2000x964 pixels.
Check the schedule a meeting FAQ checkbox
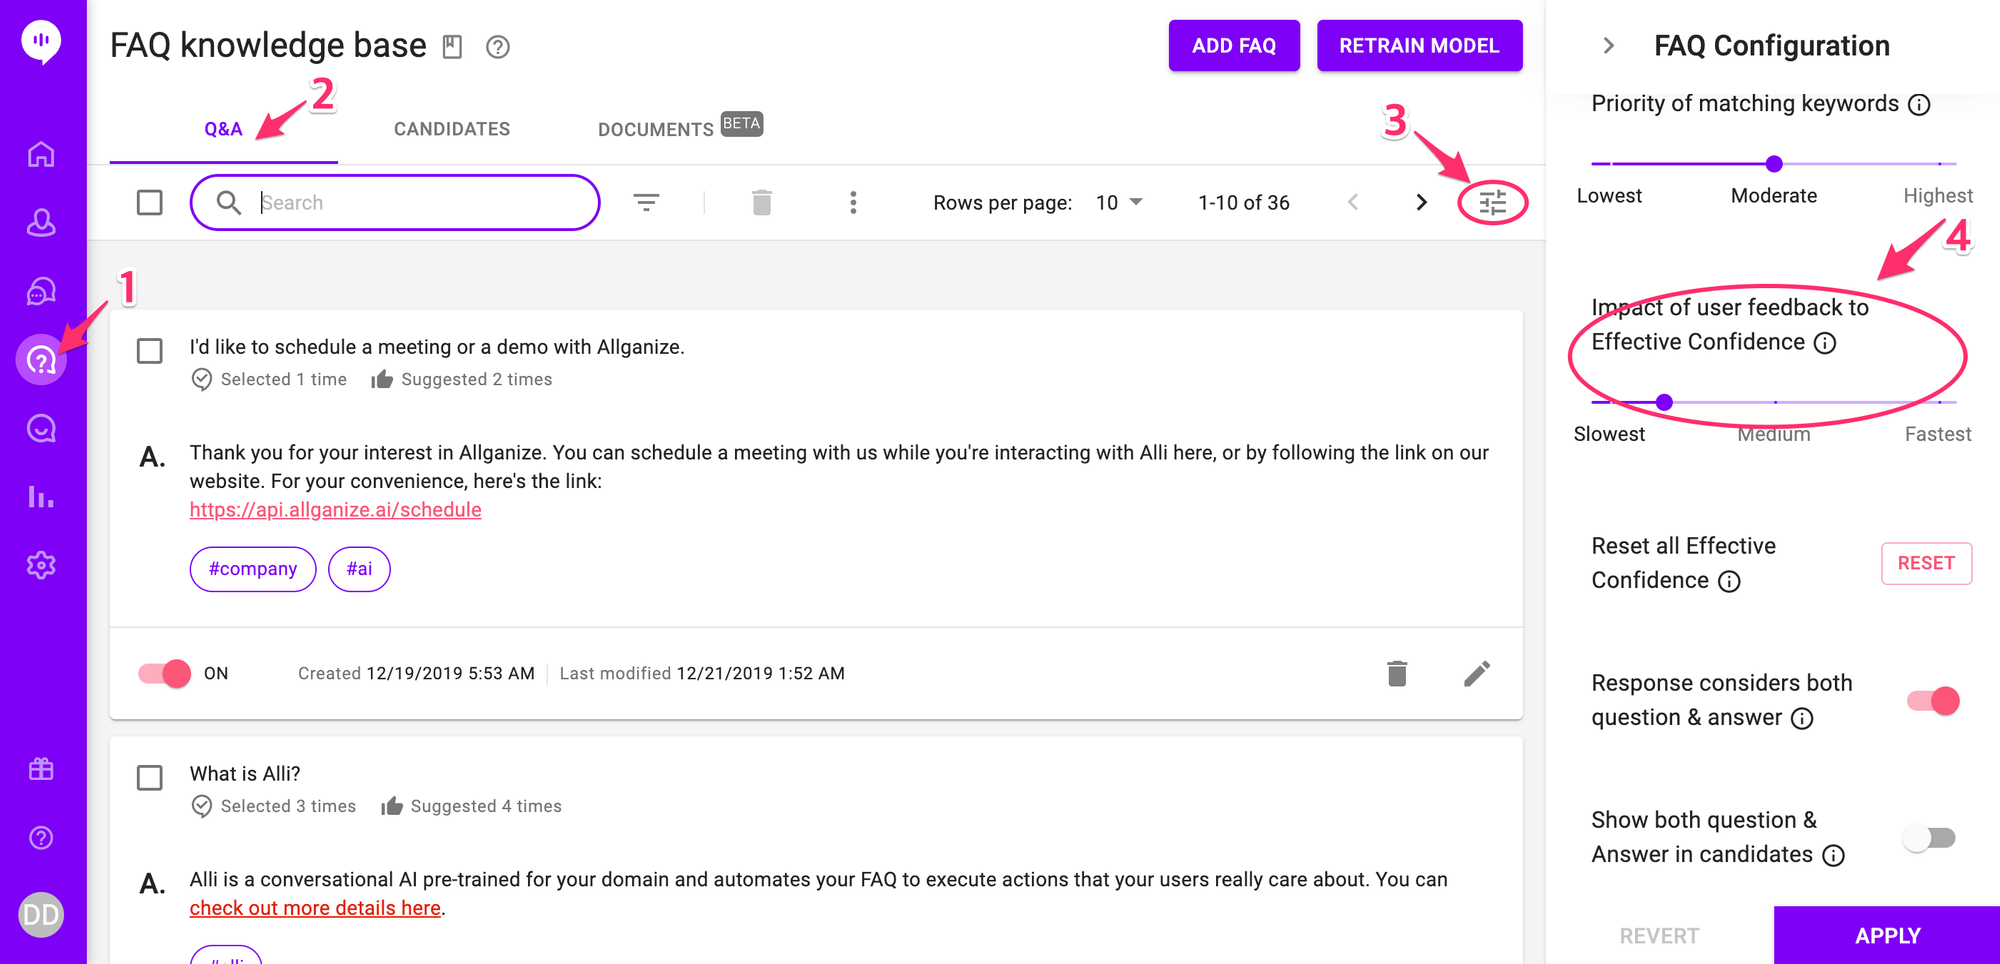click(150, 351)
